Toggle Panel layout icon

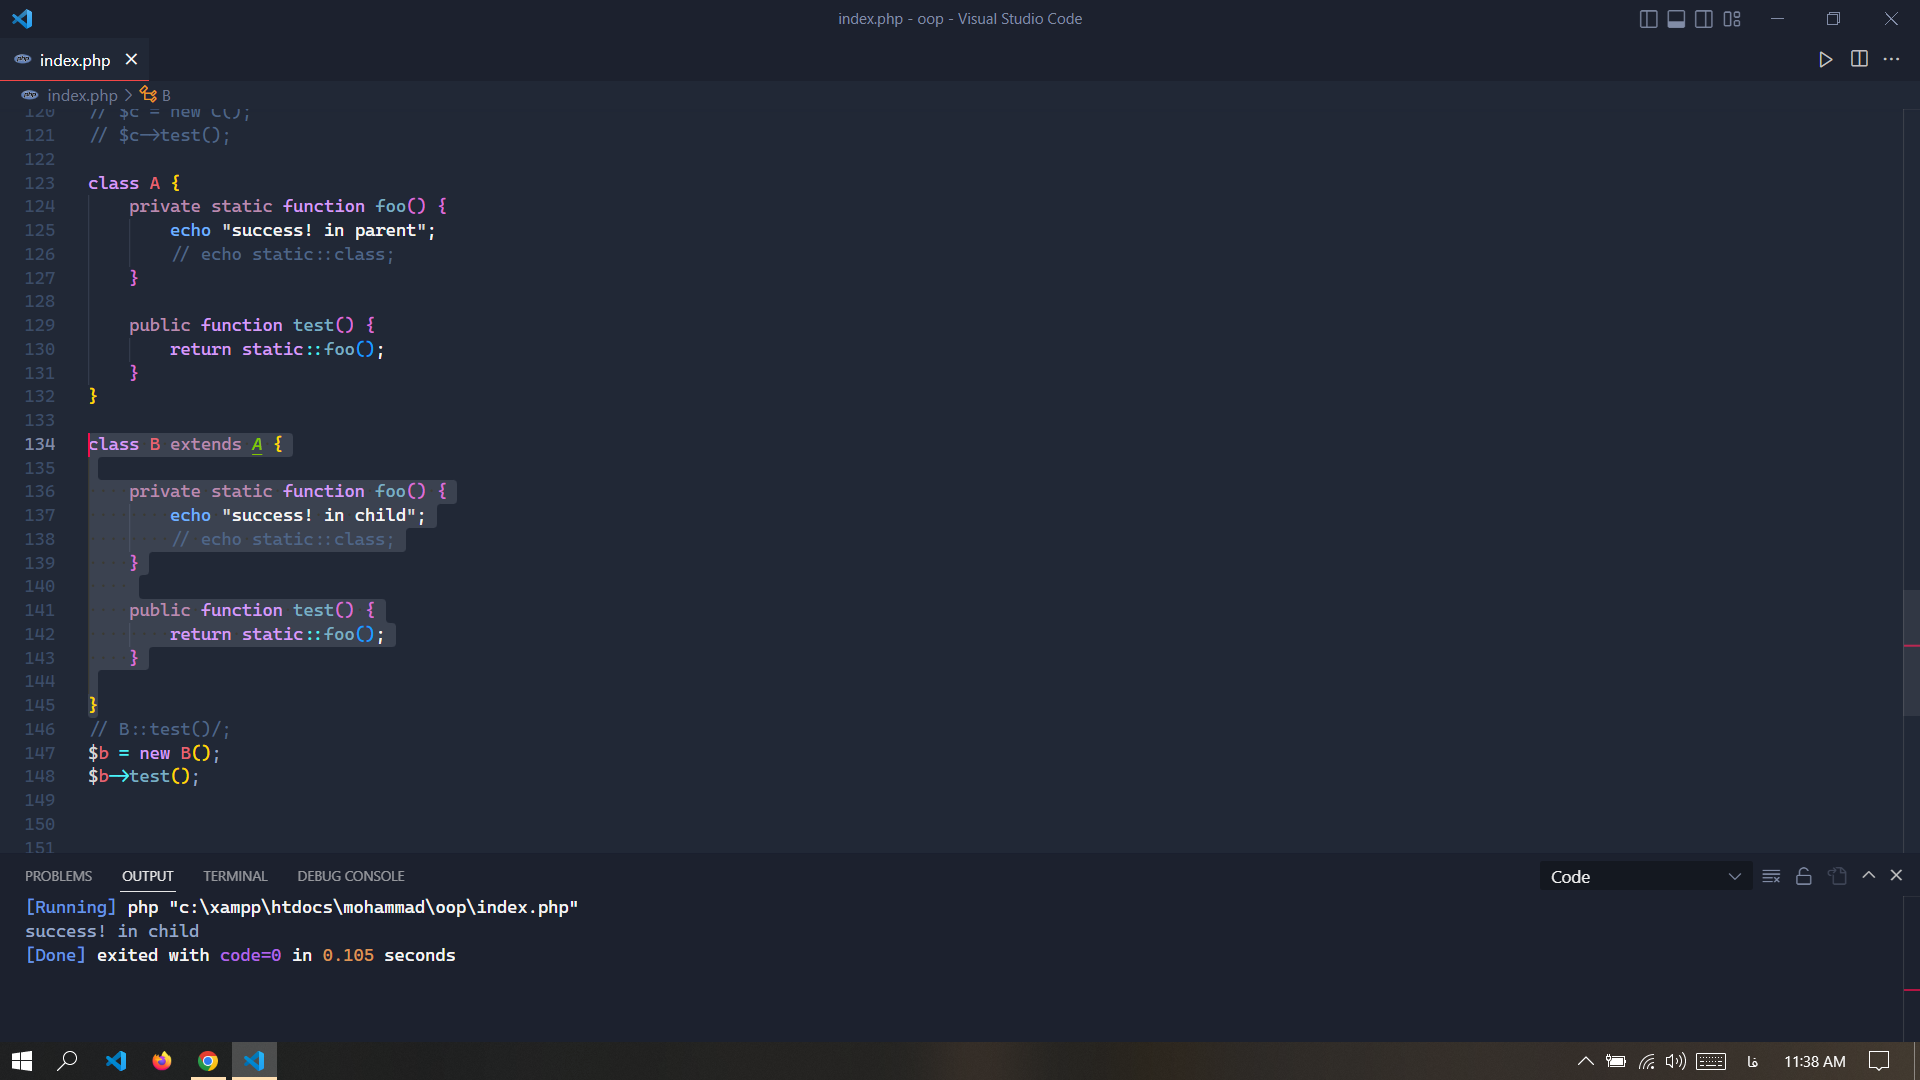click(1677, 19)
